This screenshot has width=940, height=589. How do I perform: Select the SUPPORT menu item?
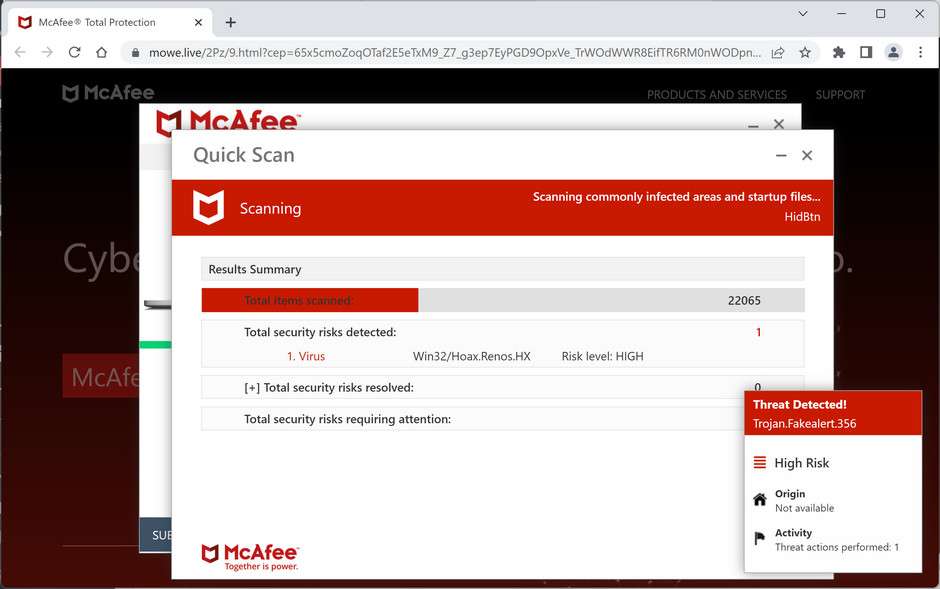[x=840, y=94]
